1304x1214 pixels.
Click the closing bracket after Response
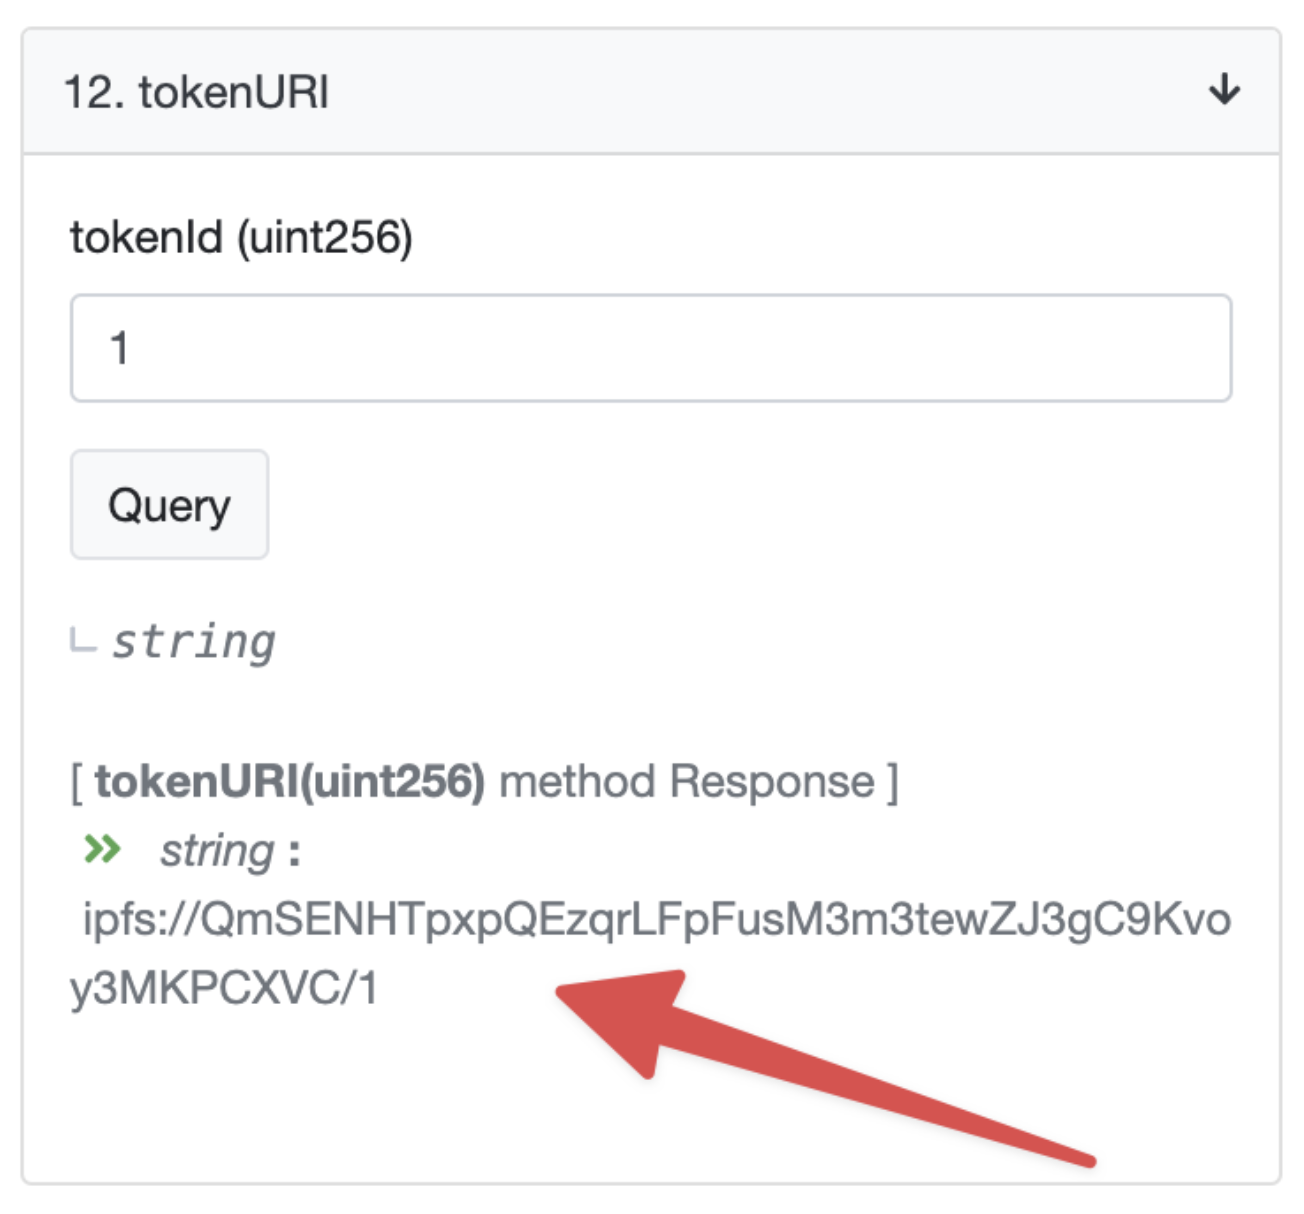(x=893, y=781)
